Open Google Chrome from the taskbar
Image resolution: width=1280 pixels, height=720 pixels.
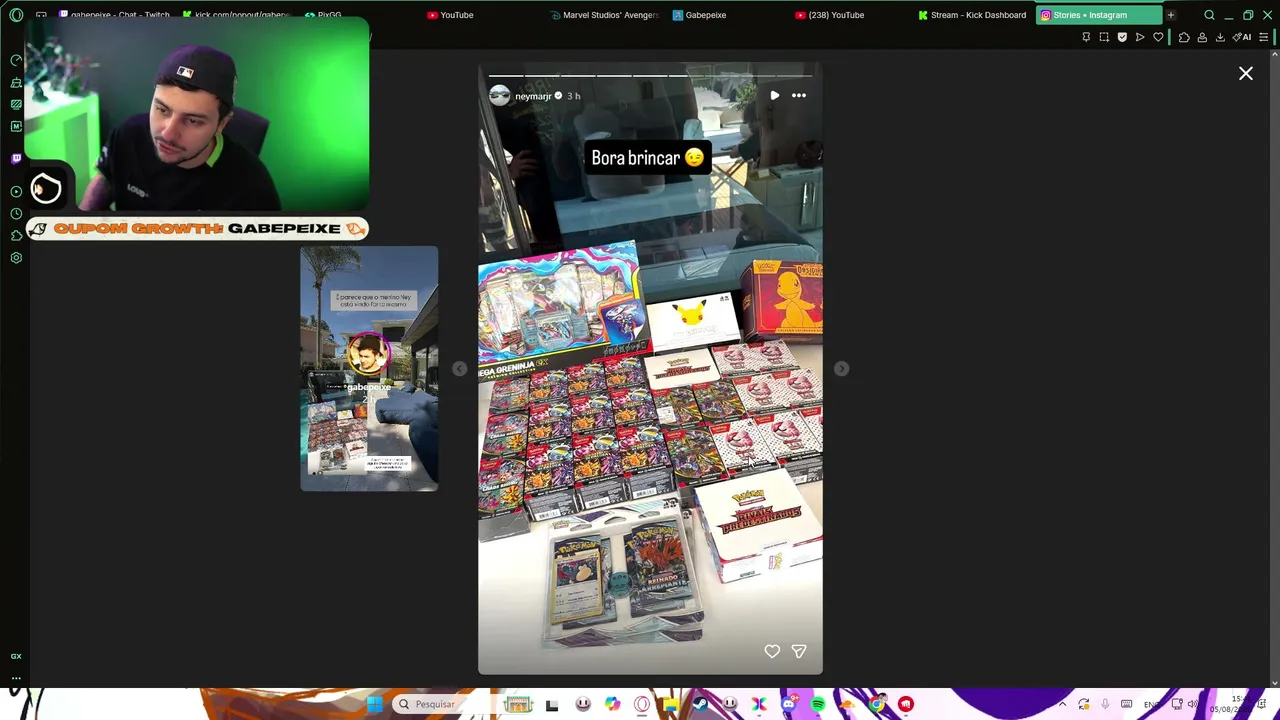(x=877, y=705)
